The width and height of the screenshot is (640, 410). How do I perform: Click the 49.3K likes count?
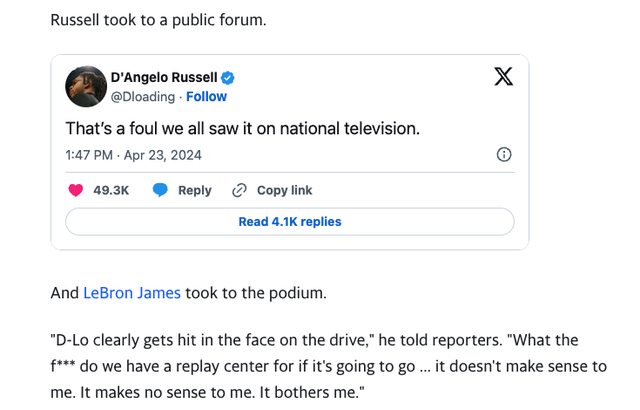point(111,190)
